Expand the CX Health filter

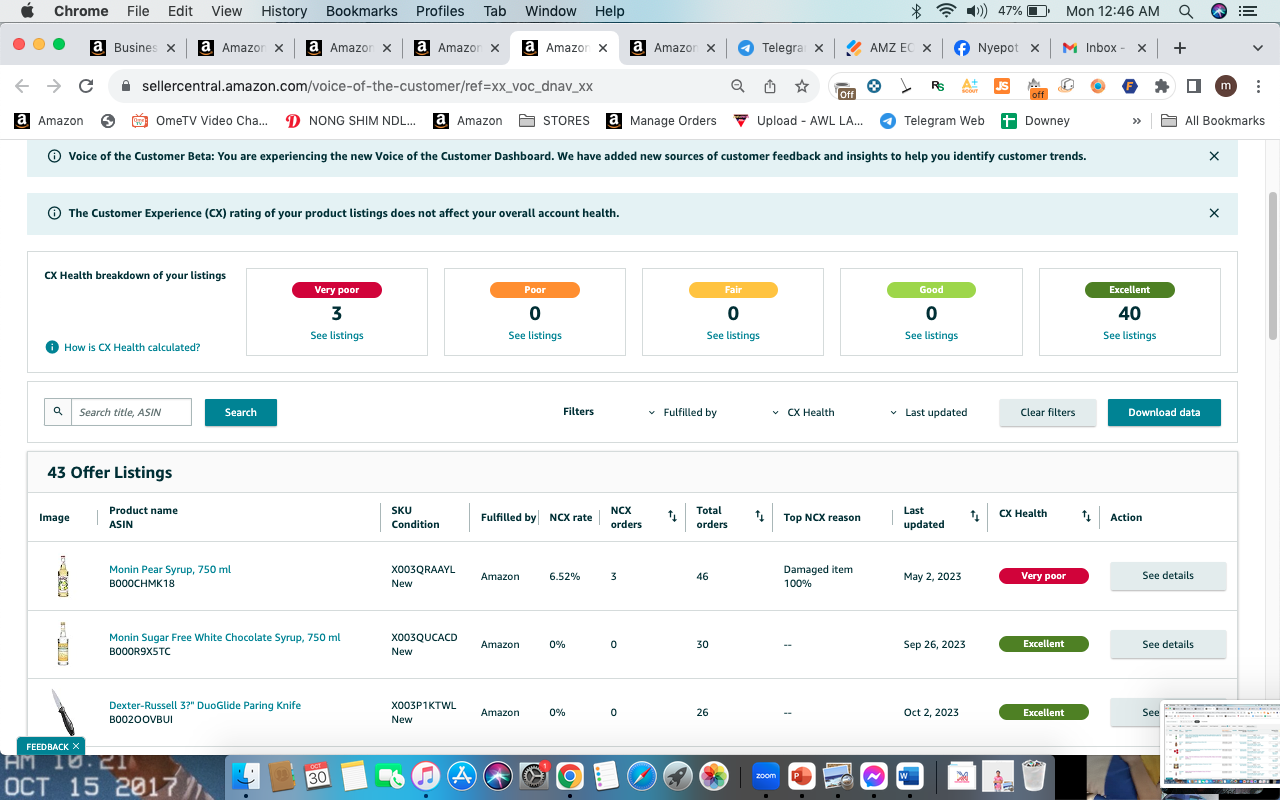point(804,412)
